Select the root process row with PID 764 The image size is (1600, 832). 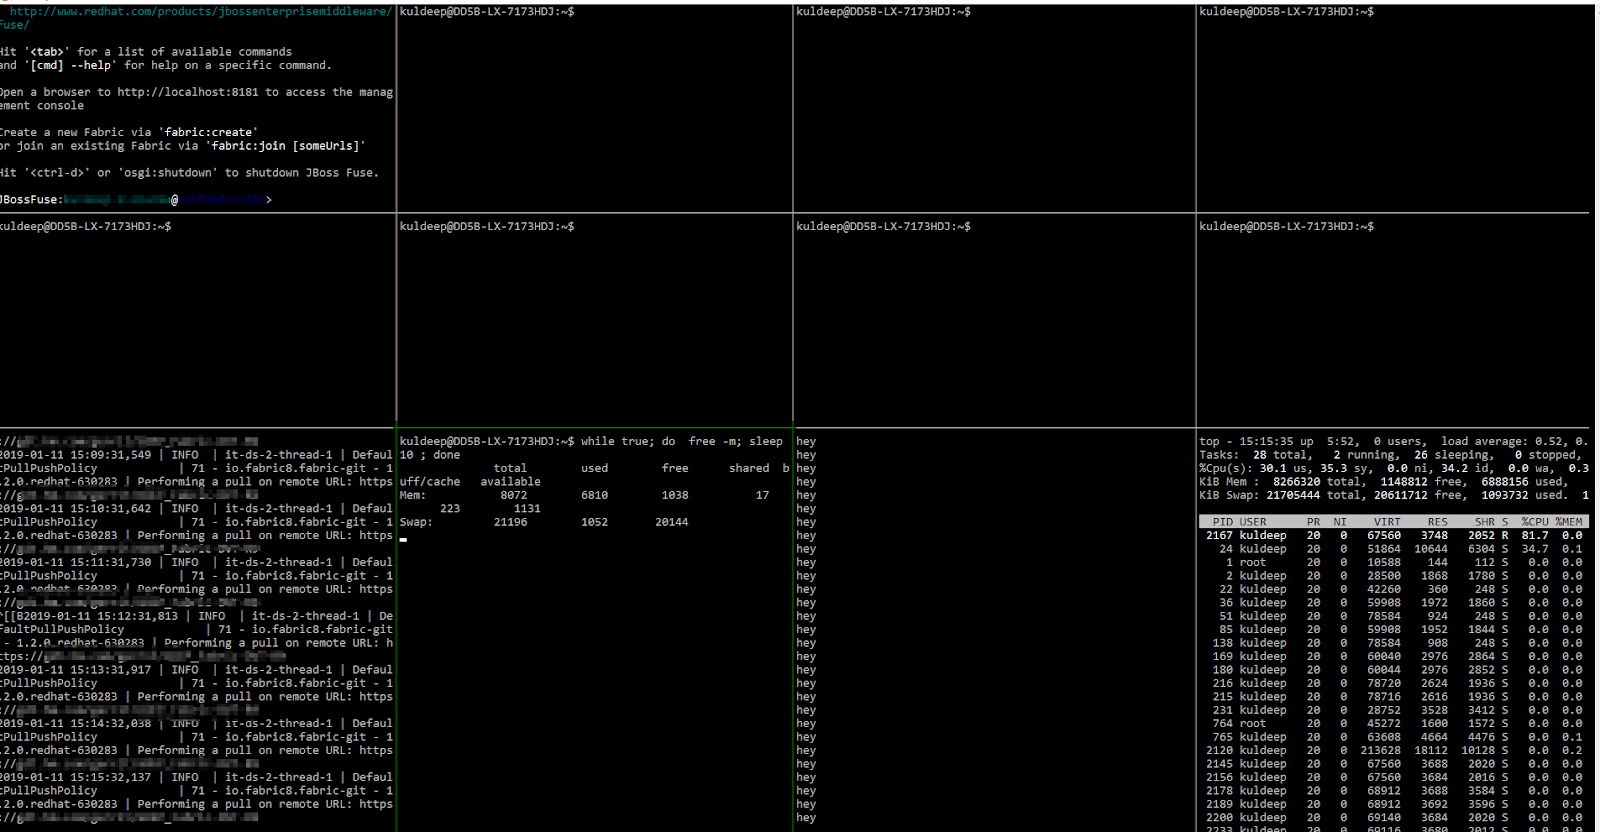[1394, 724]
